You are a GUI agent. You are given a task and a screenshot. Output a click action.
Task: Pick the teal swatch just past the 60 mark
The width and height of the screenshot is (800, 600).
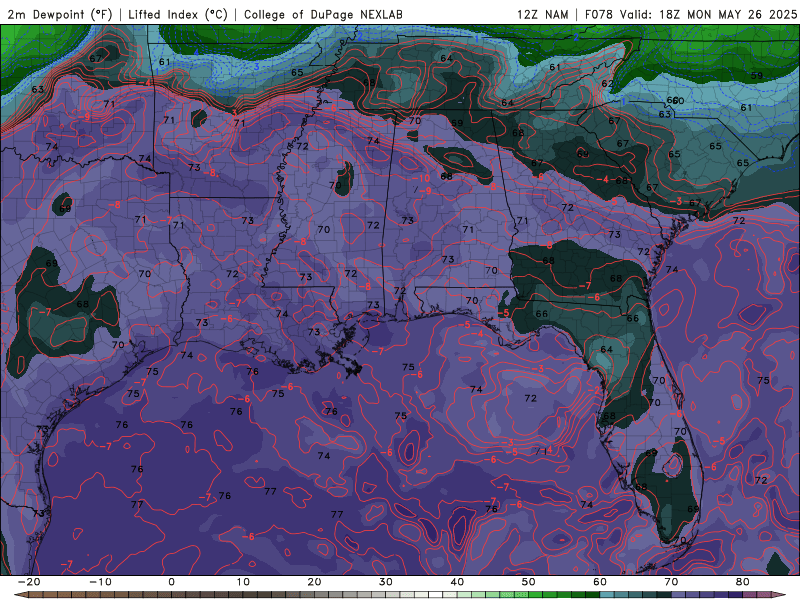(607, 595)
